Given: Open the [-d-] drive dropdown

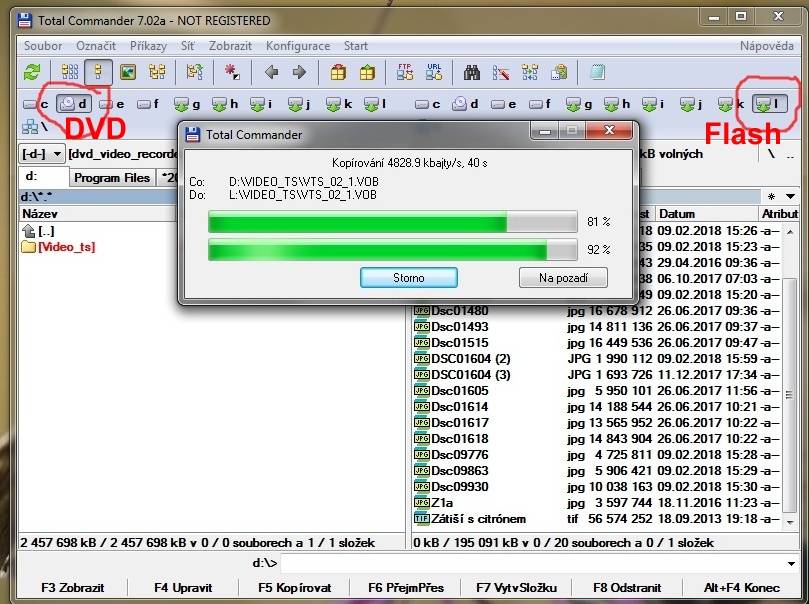Looking at the screenshot, I should coord(41,154).
